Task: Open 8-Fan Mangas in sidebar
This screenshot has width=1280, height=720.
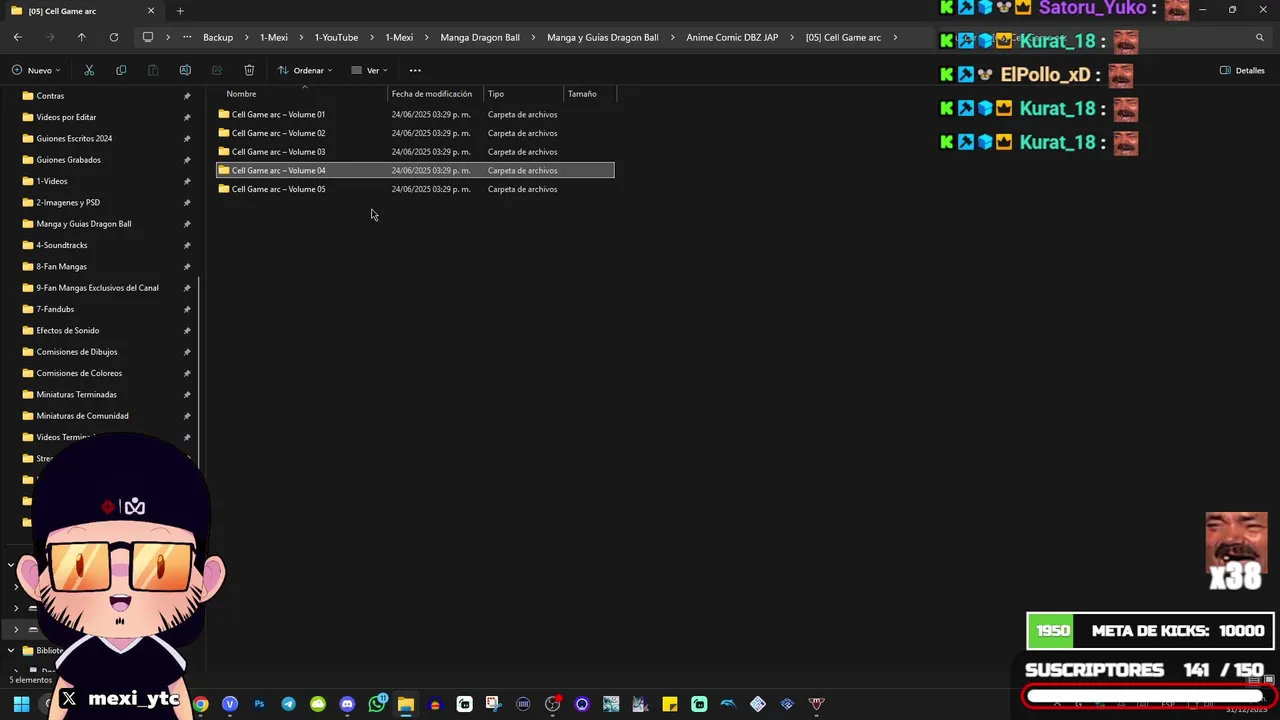Action: [x=61, y=266]
